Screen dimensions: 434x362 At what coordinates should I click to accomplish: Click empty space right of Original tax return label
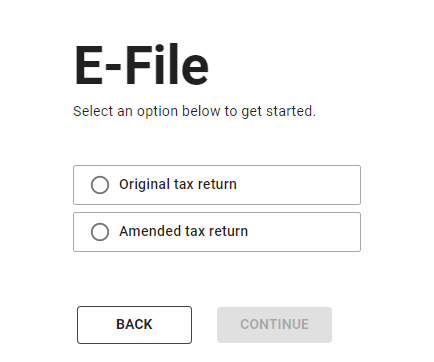coord(298,185)
